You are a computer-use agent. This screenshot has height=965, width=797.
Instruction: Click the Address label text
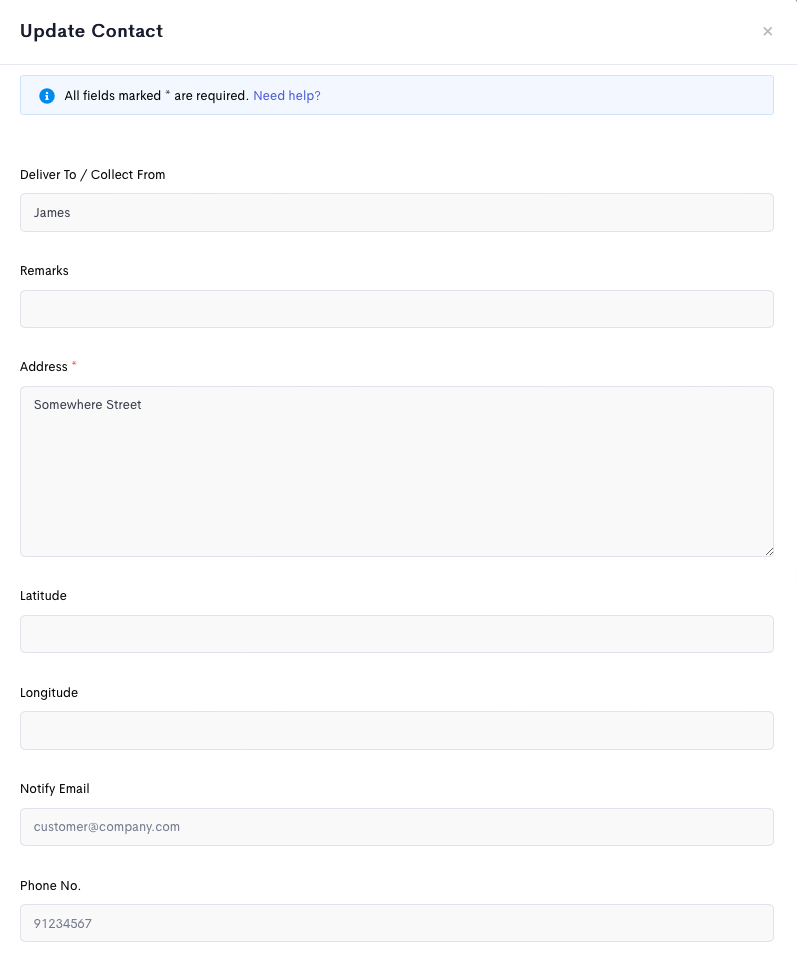tap(44, 367)
